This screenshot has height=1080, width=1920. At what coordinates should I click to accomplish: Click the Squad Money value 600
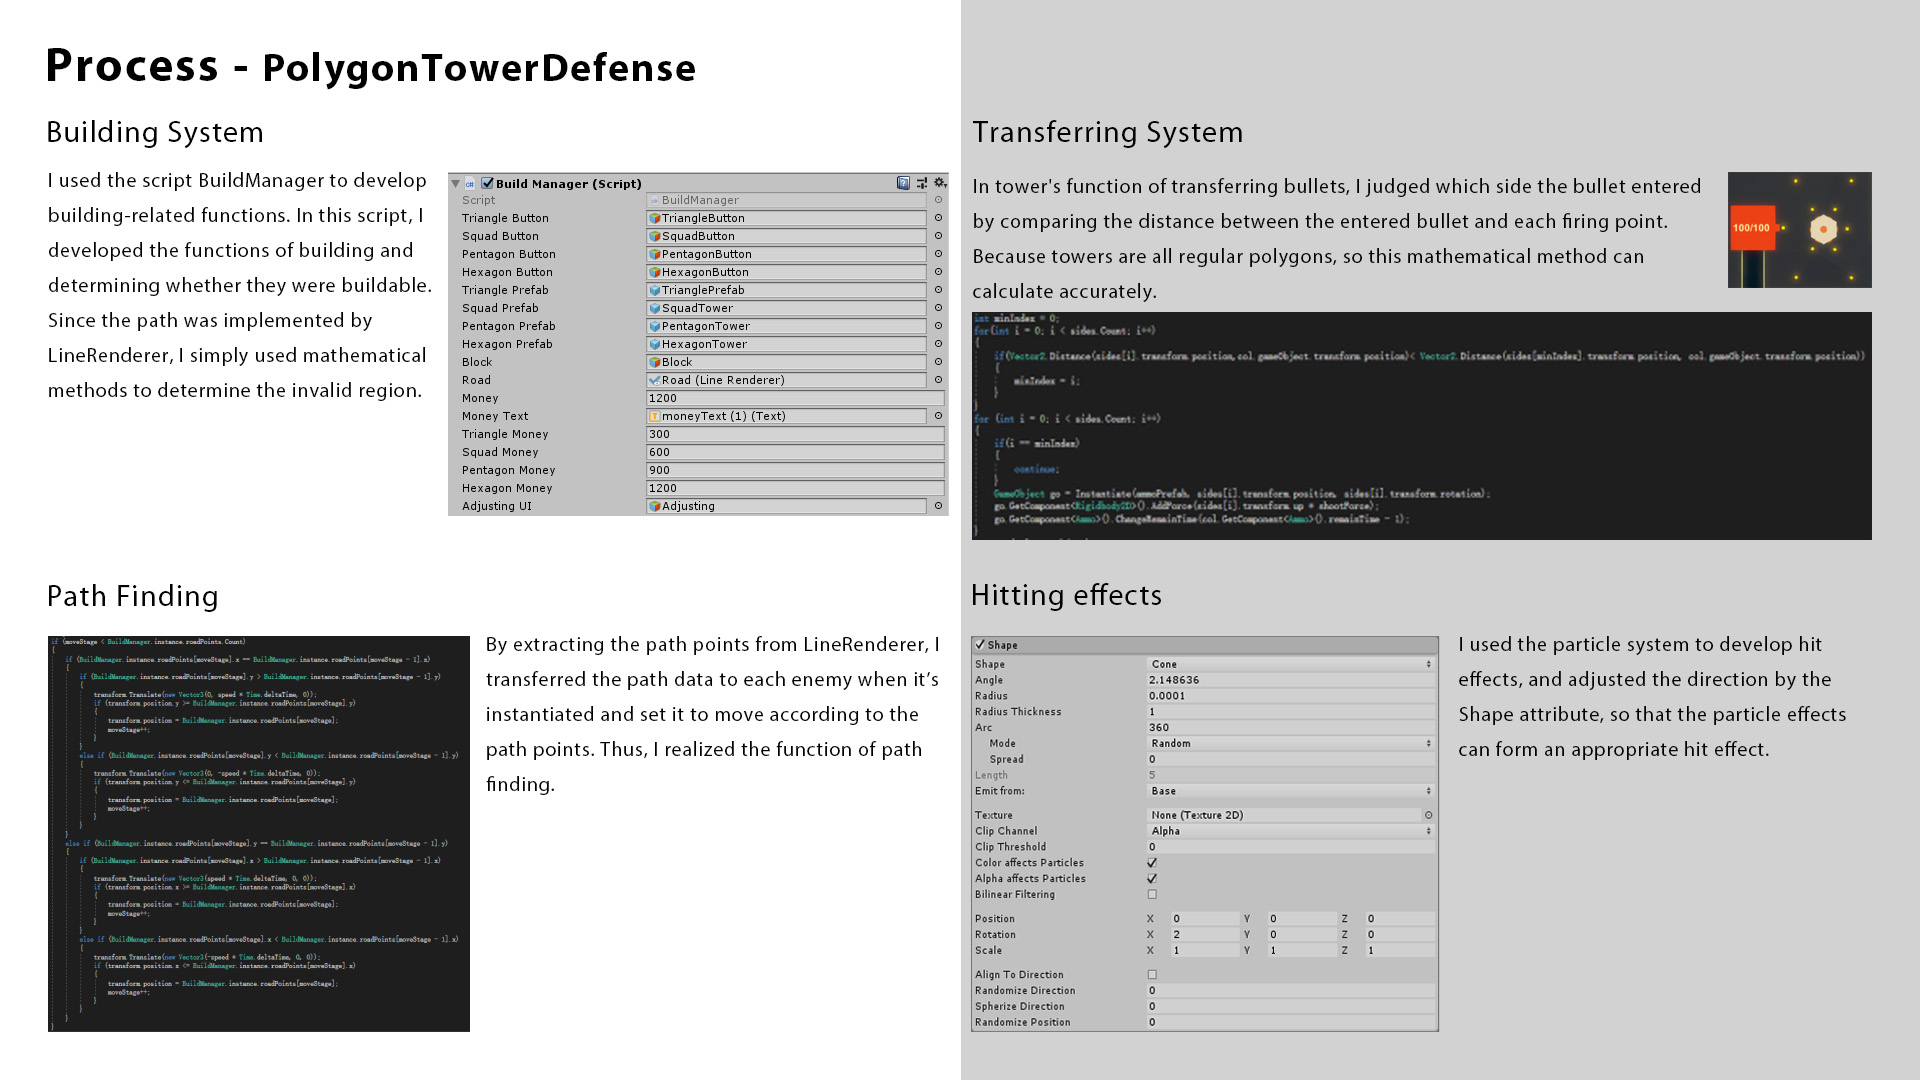pos(795,452)
